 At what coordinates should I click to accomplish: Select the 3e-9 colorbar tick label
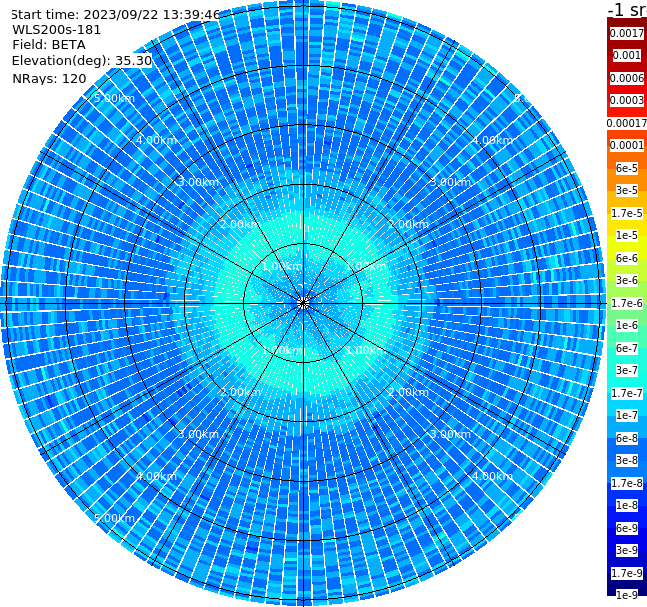(627, 550)
